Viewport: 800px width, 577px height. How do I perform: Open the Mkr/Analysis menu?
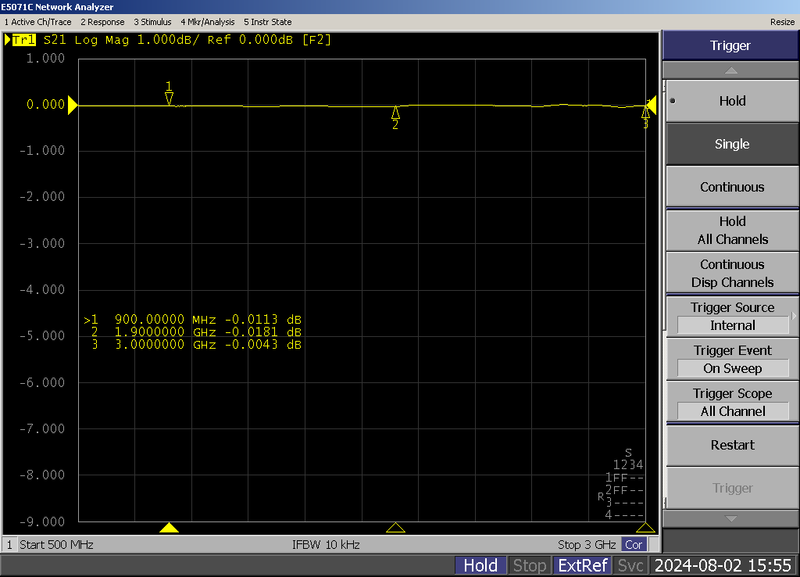pyautogui.click(x=208, y=21)
